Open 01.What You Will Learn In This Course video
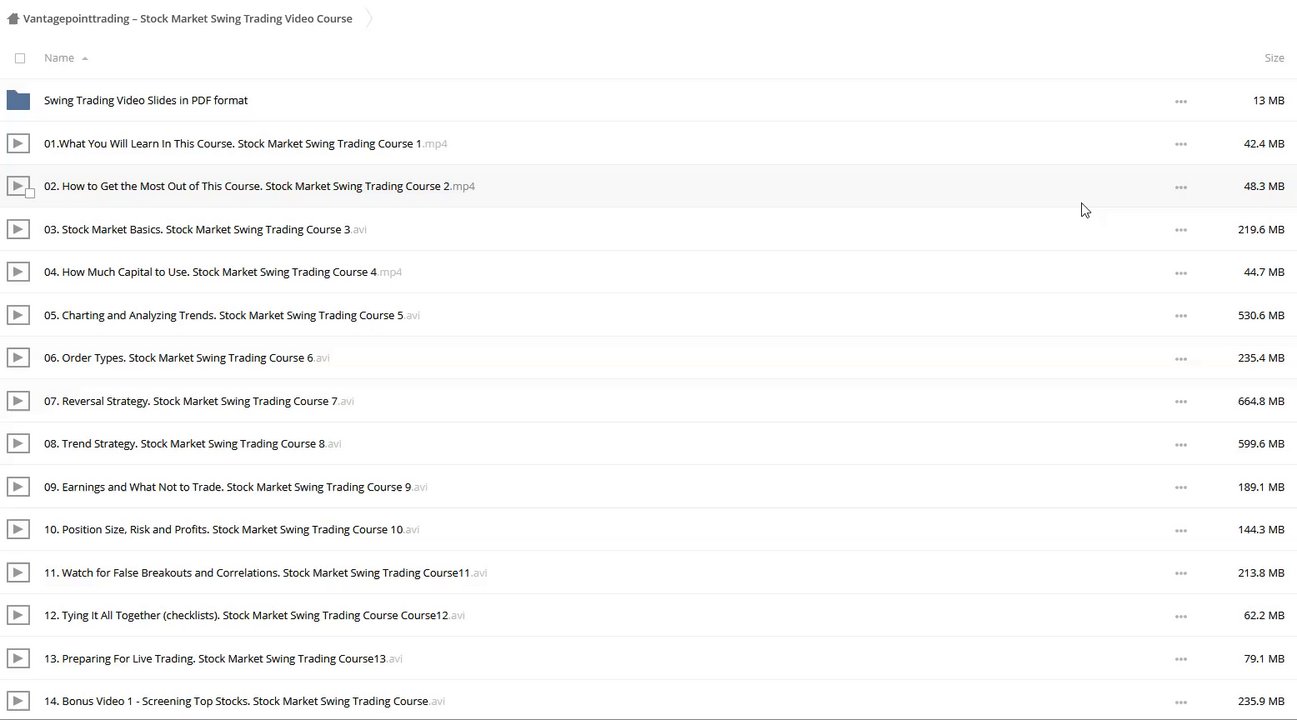This screenshot has height=720, width=1297. 245,143
